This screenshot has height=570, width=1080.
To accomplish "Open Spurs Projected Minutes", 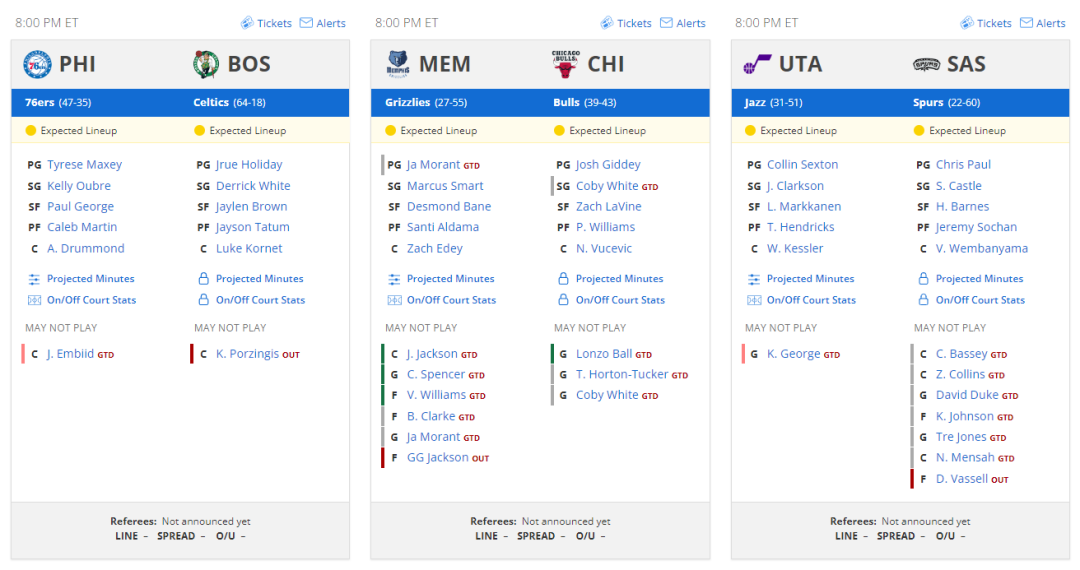I will [979, 279].
